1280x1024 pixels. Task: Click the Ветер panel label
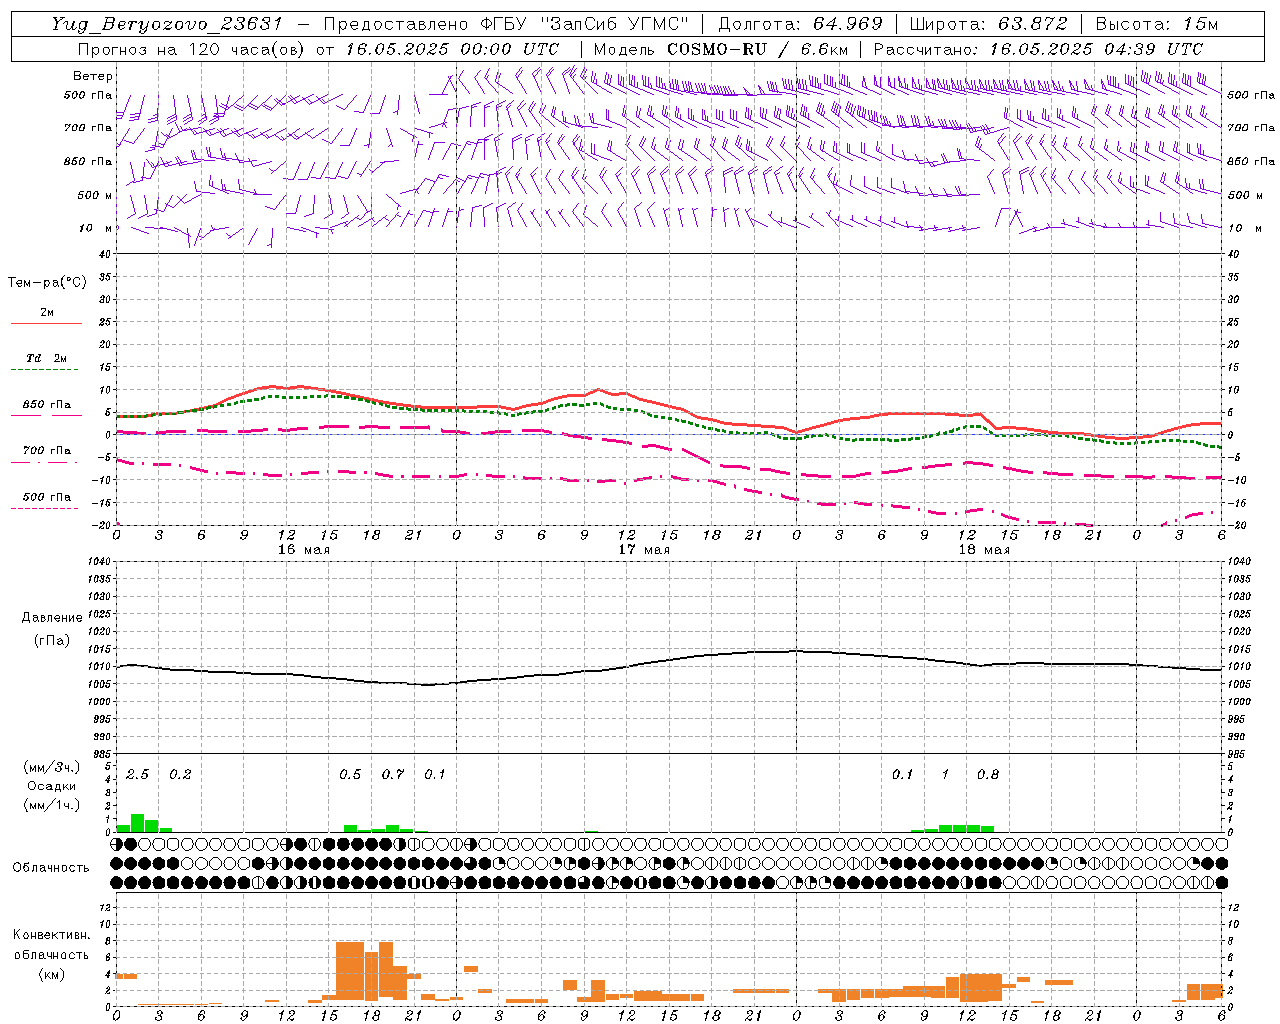[93, 76]
